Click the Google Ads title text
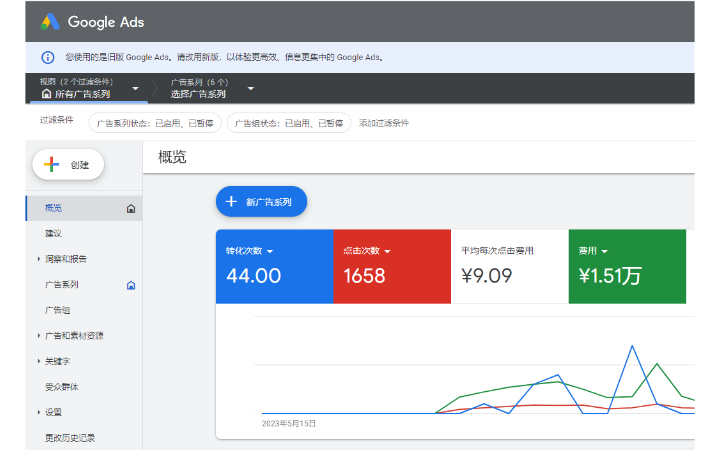This screenshot has width=720, height=450. coord(106,22)
